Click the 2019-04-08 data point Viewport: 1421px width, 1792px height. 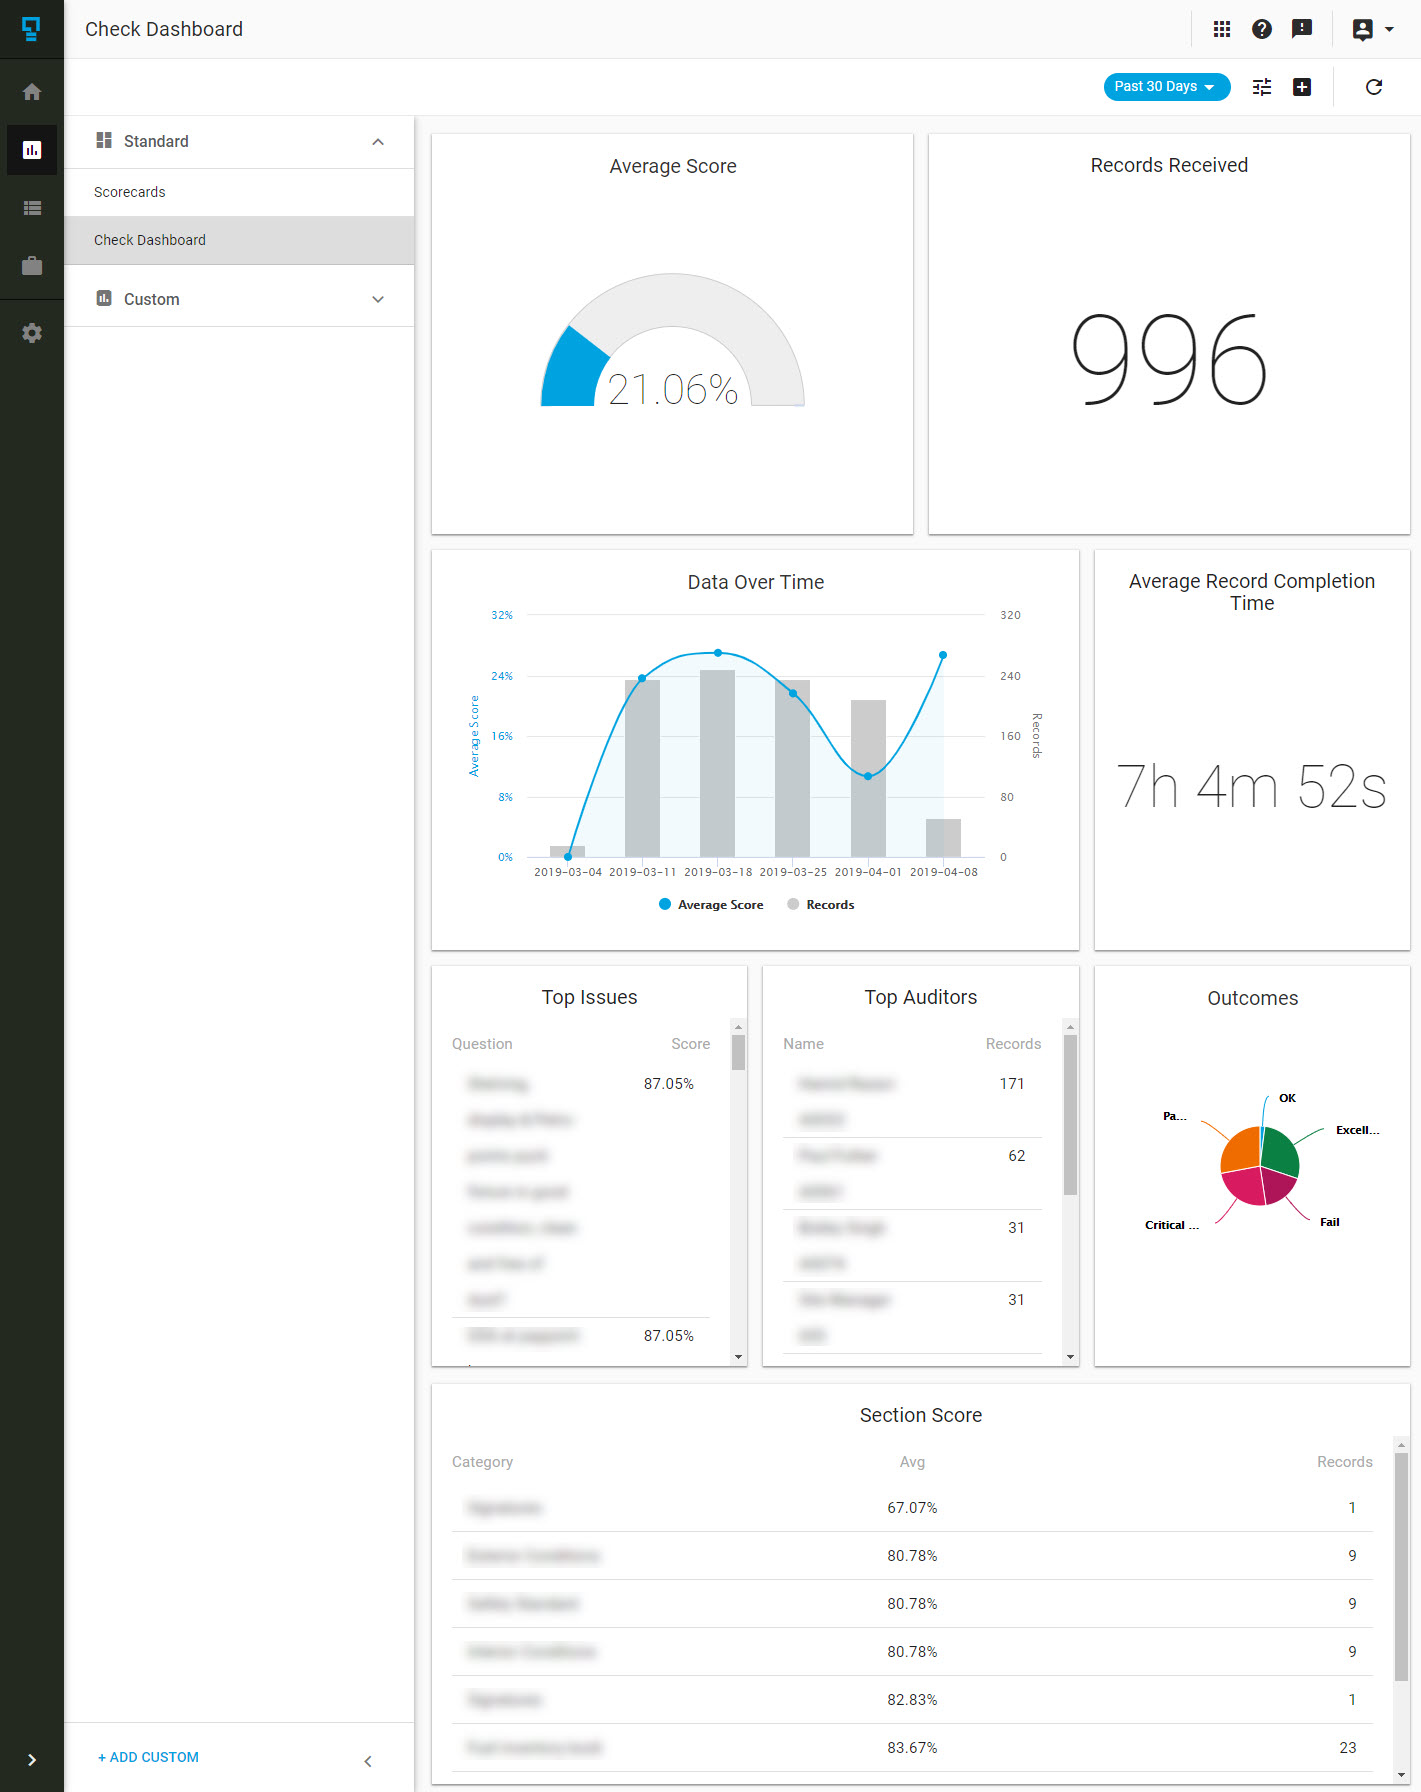[x=943, y=655]
